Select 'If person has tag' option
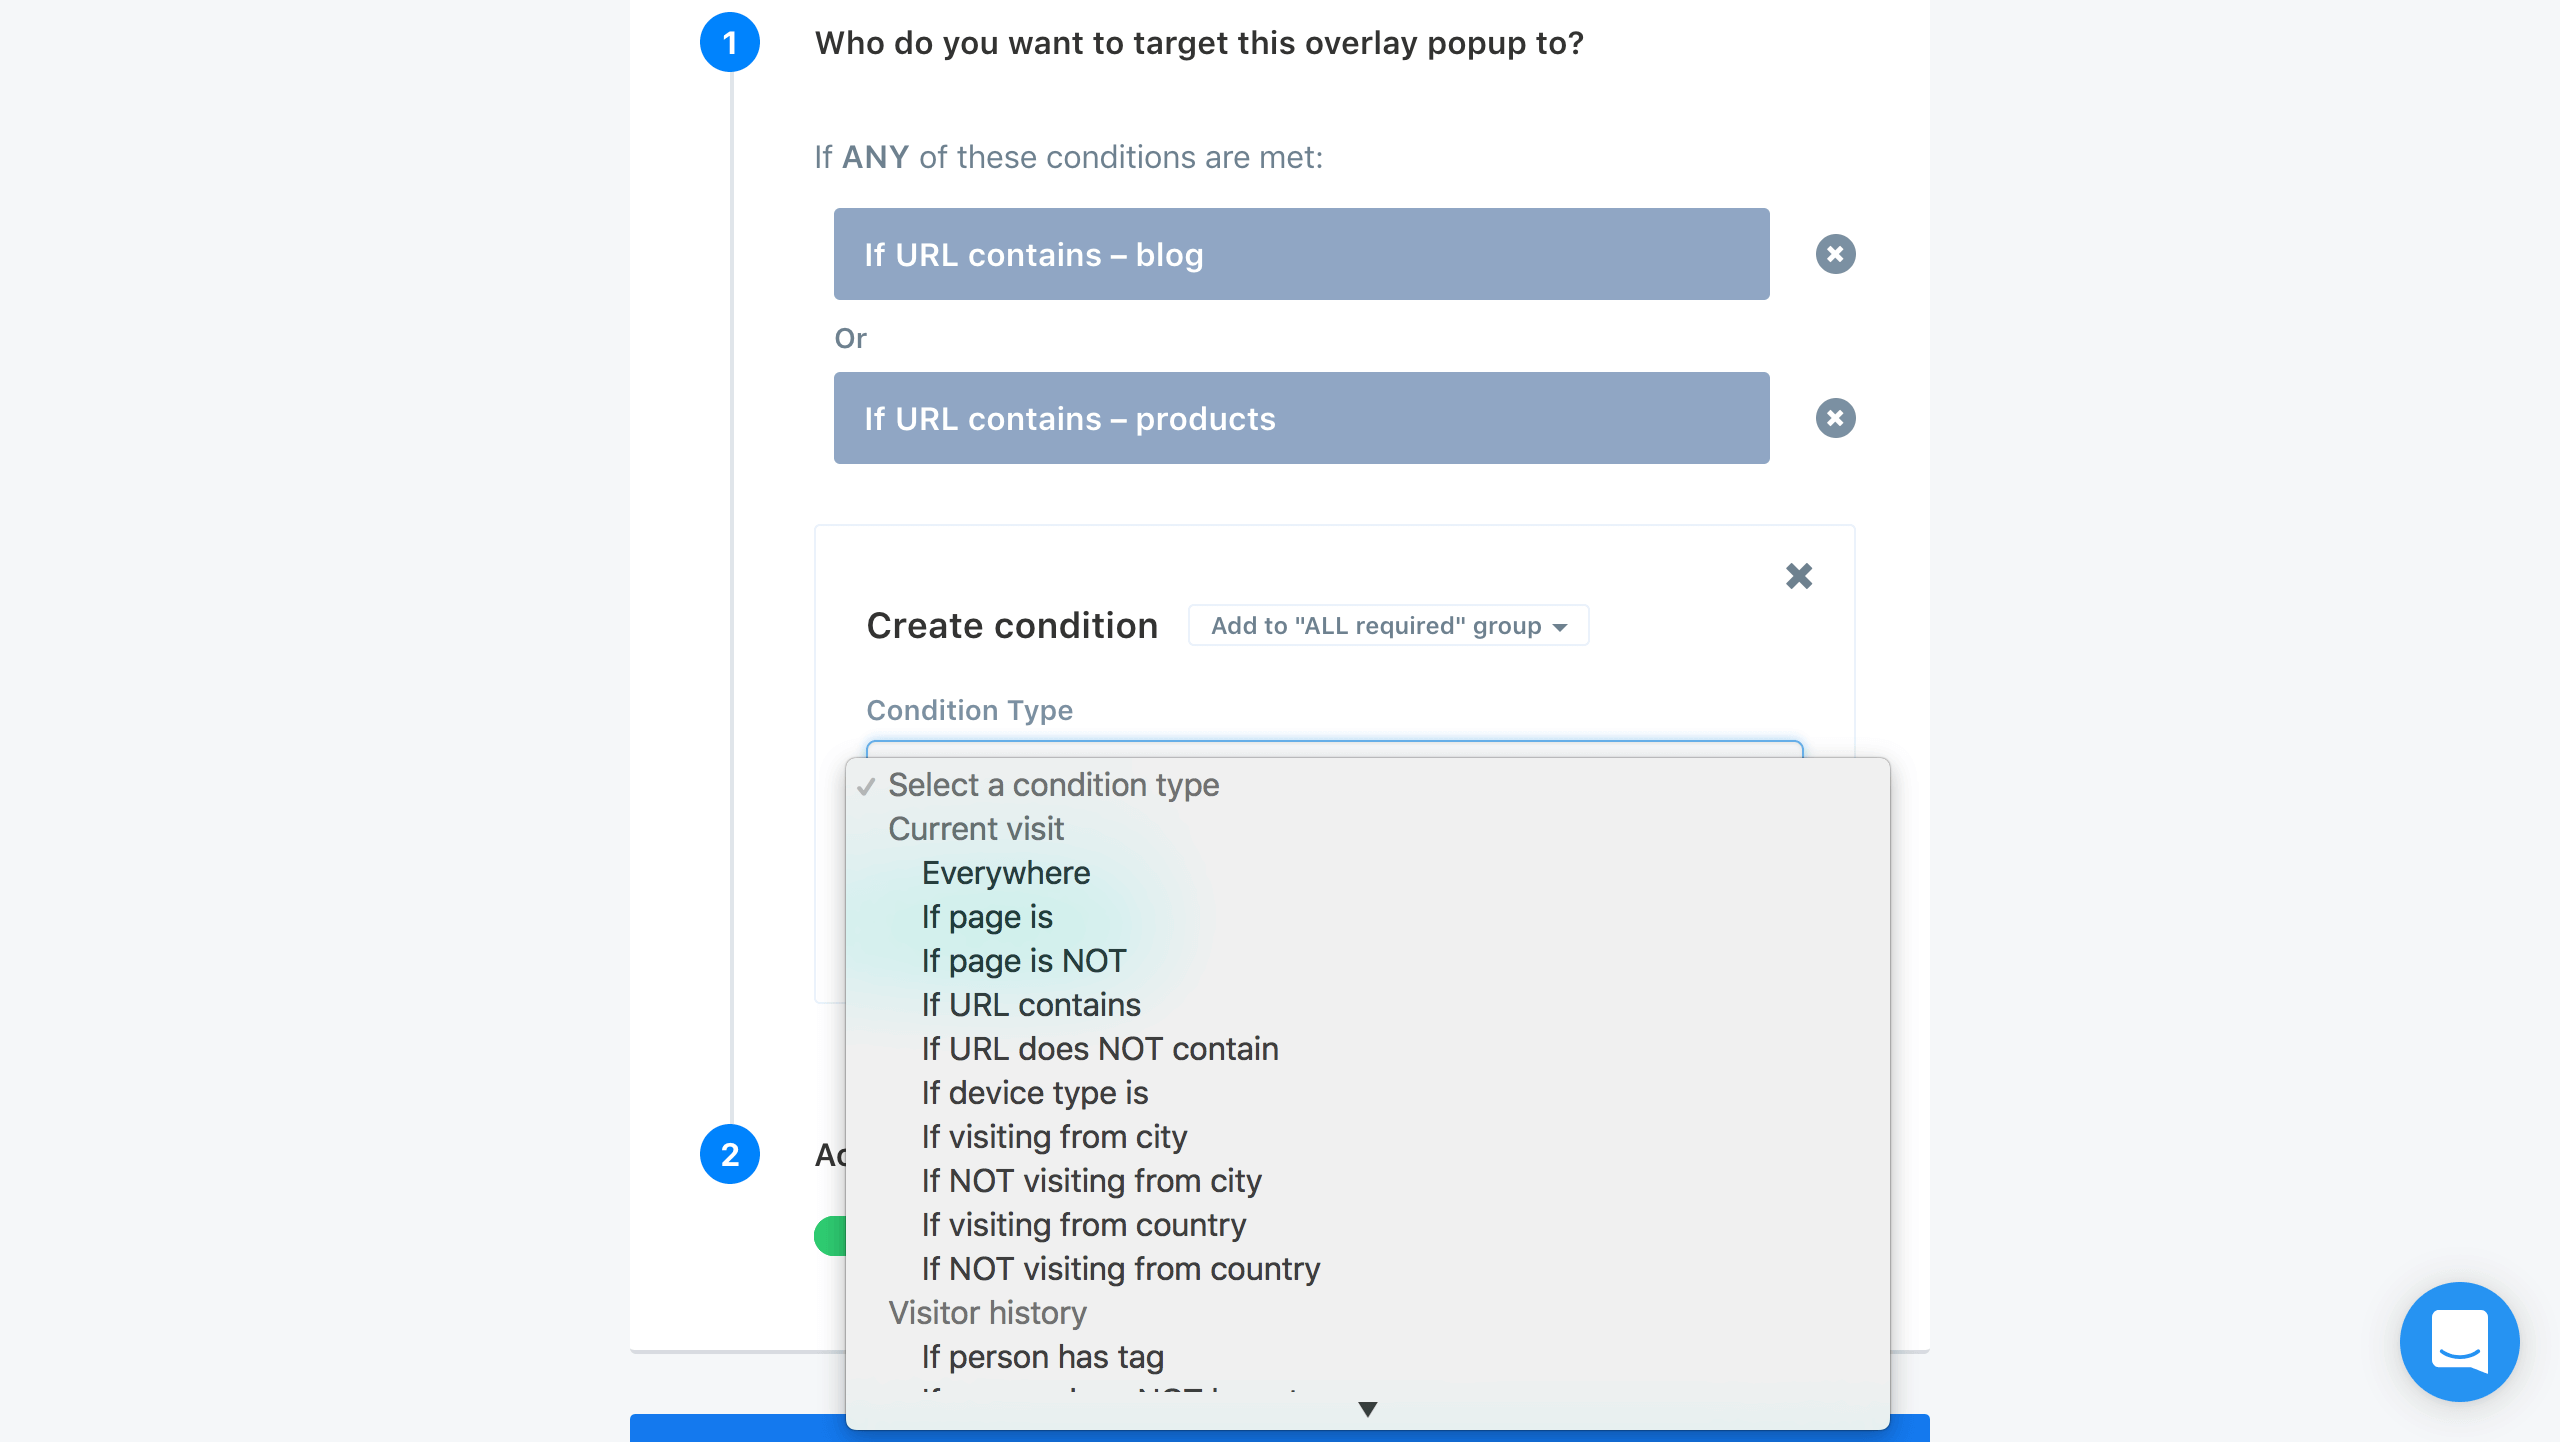 coord(1042,1357)
